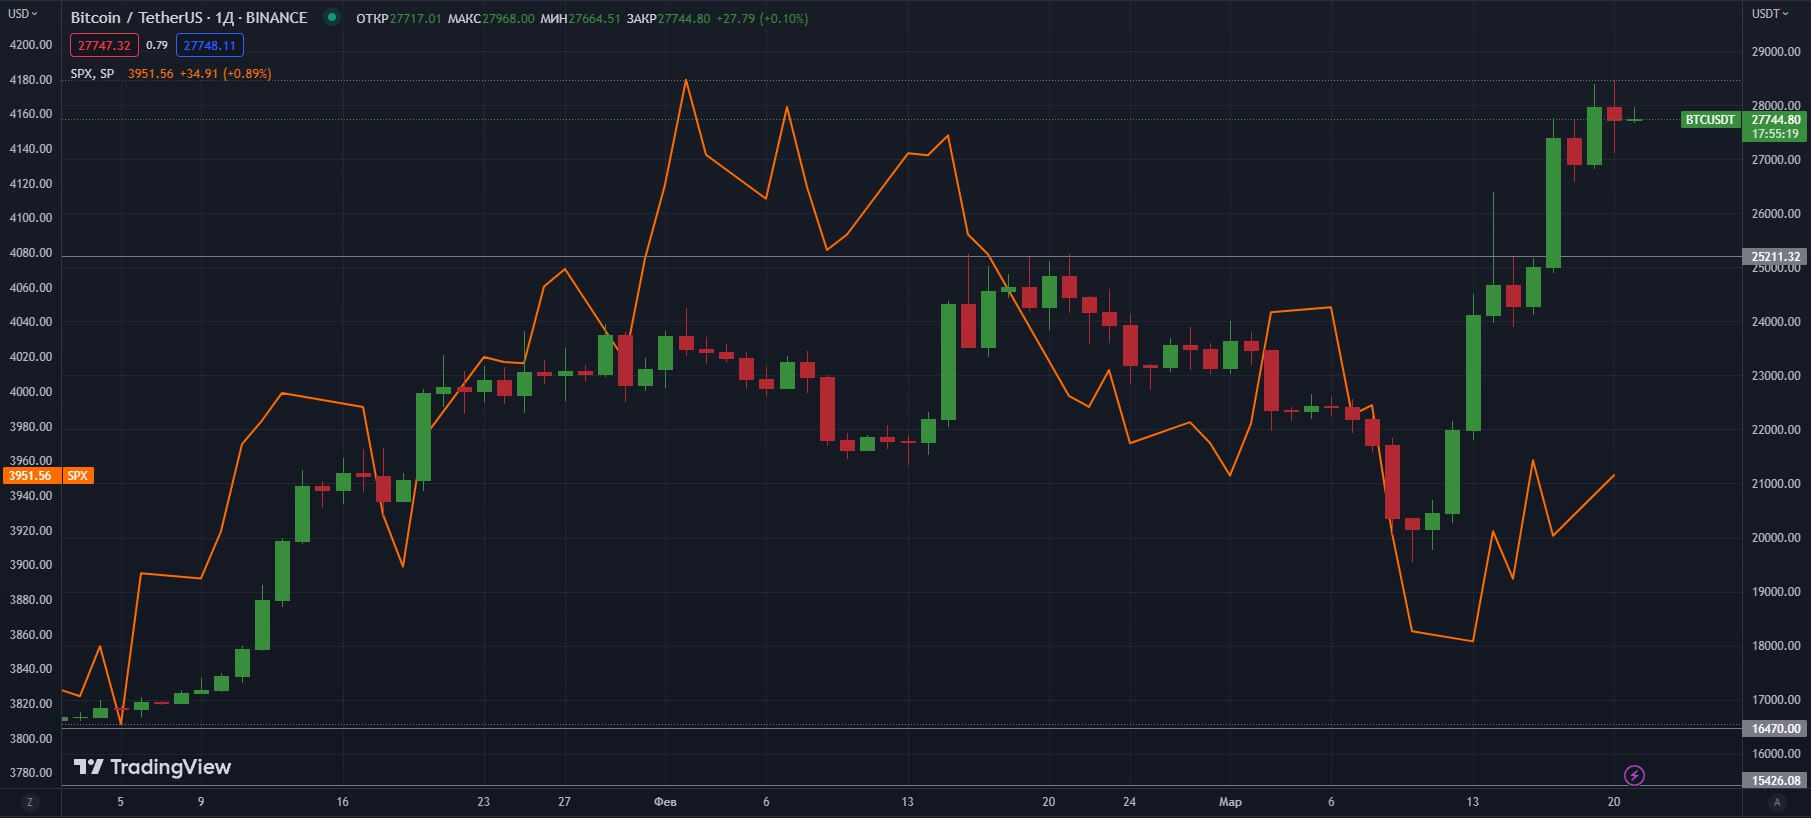Click the 27 date label on time axis
1811x818 pixels.
(x=564, y=802)
